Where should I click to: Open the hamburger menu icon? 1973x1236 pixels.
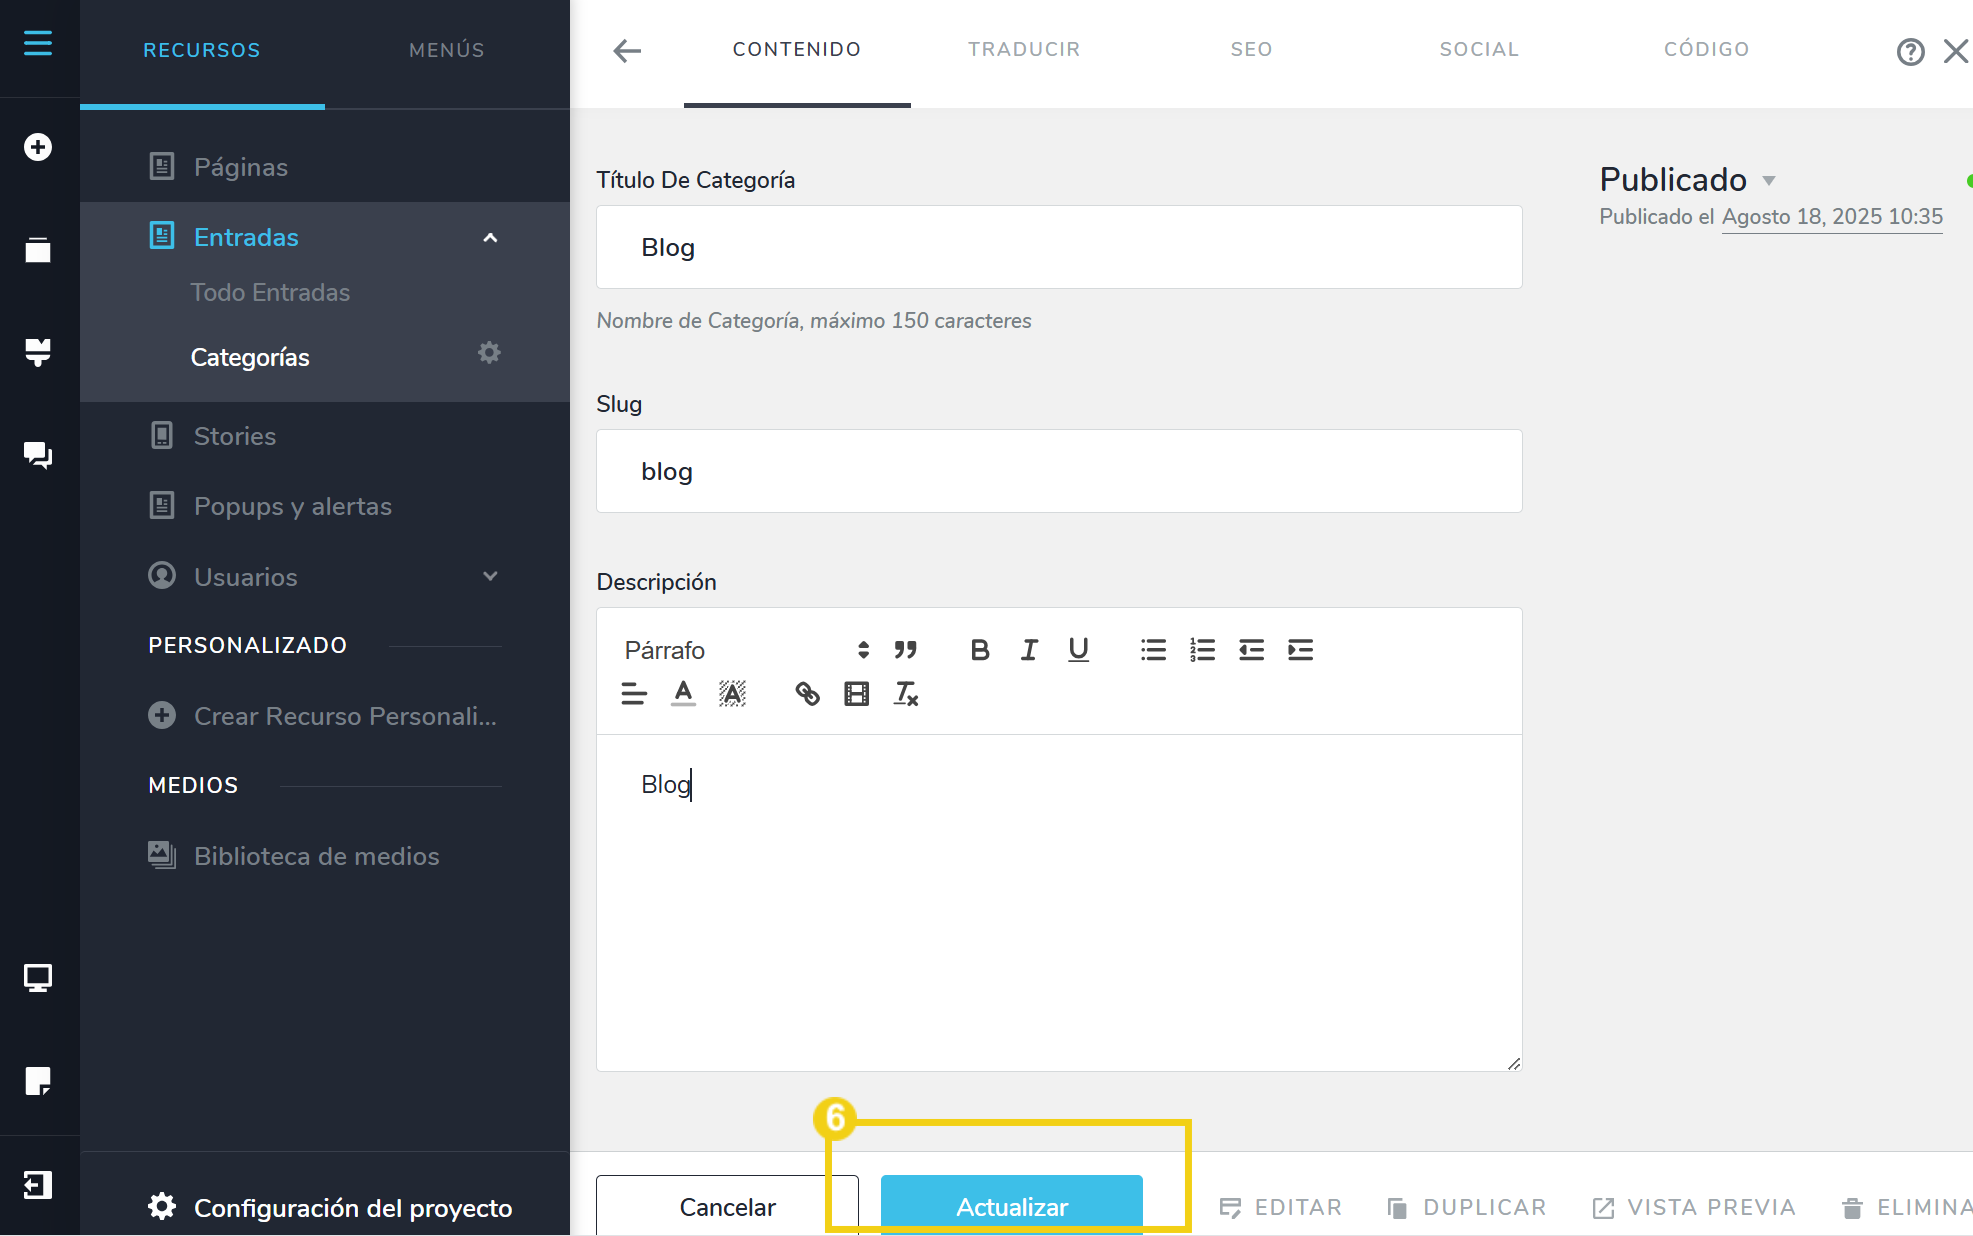click(38, 43)
